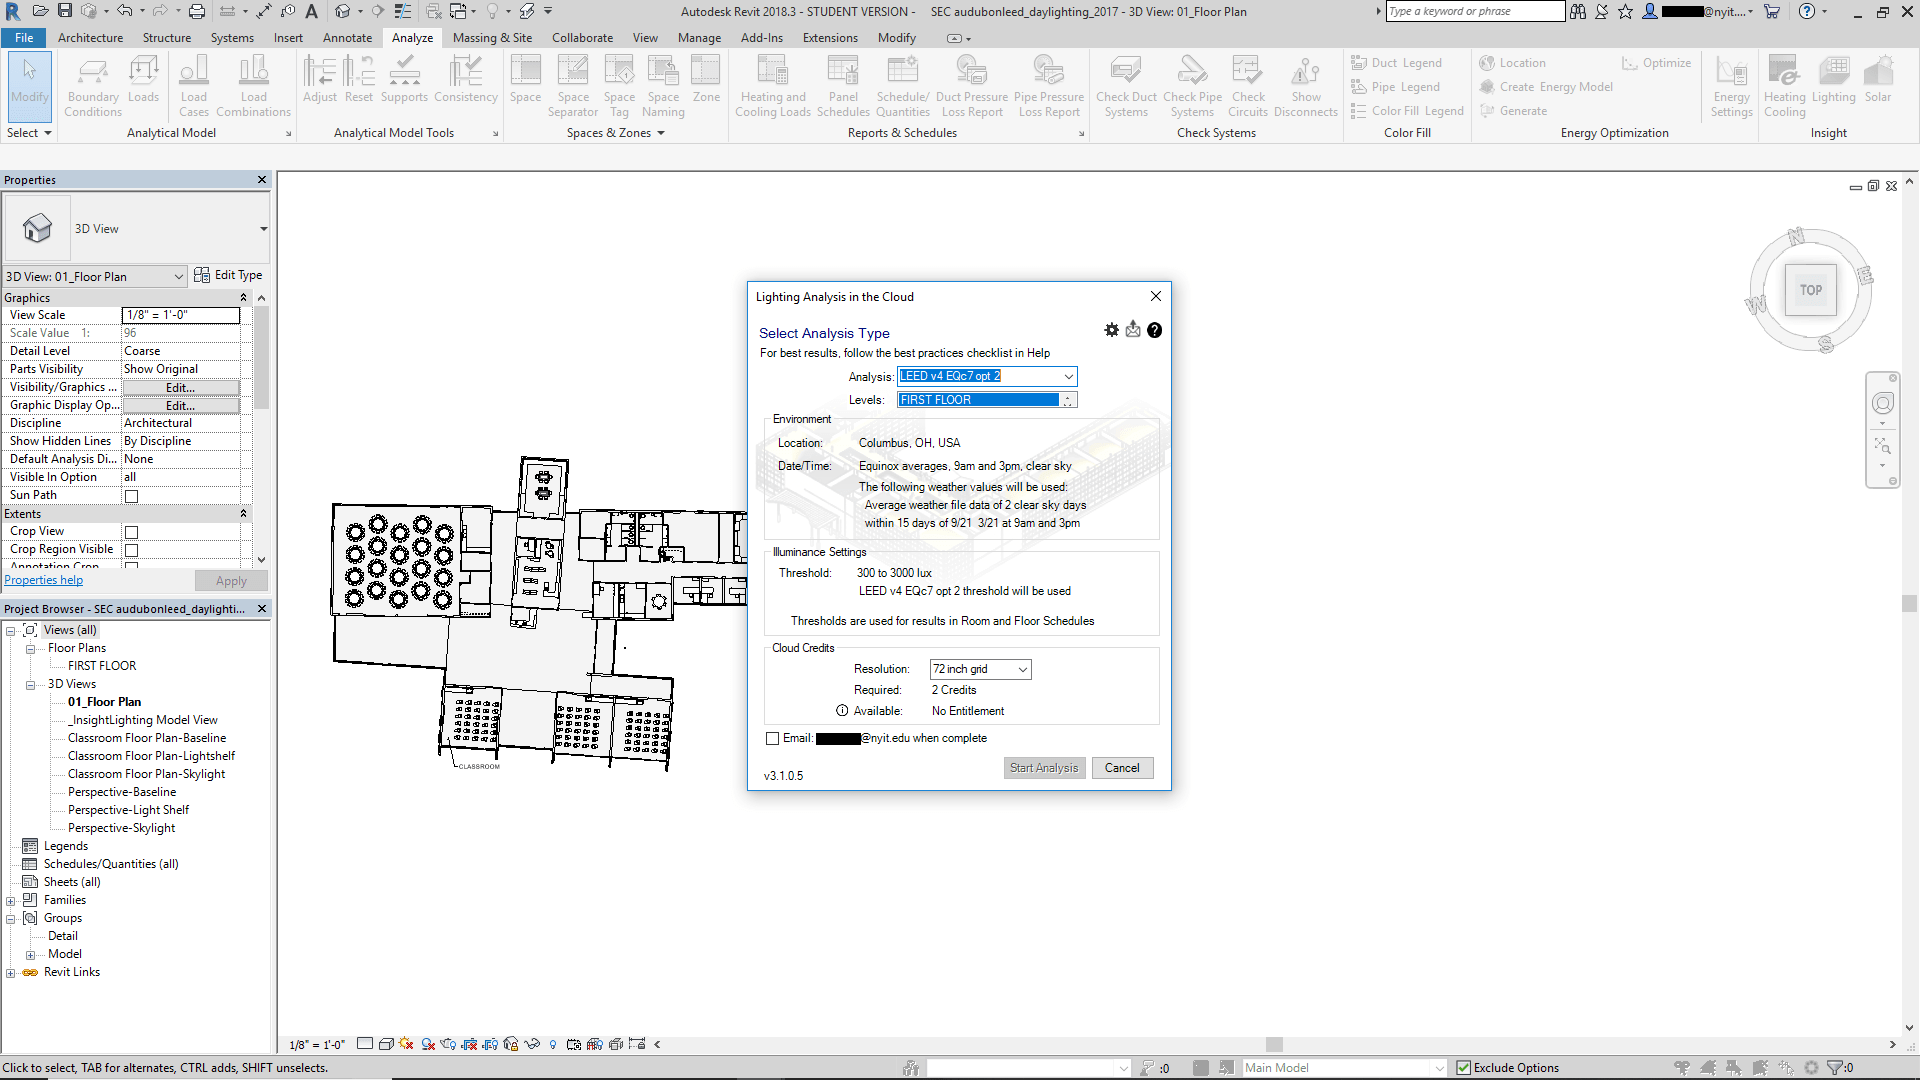Toggle the Sun Path checkbox
1920x1080 pixels.
[131, 496]
